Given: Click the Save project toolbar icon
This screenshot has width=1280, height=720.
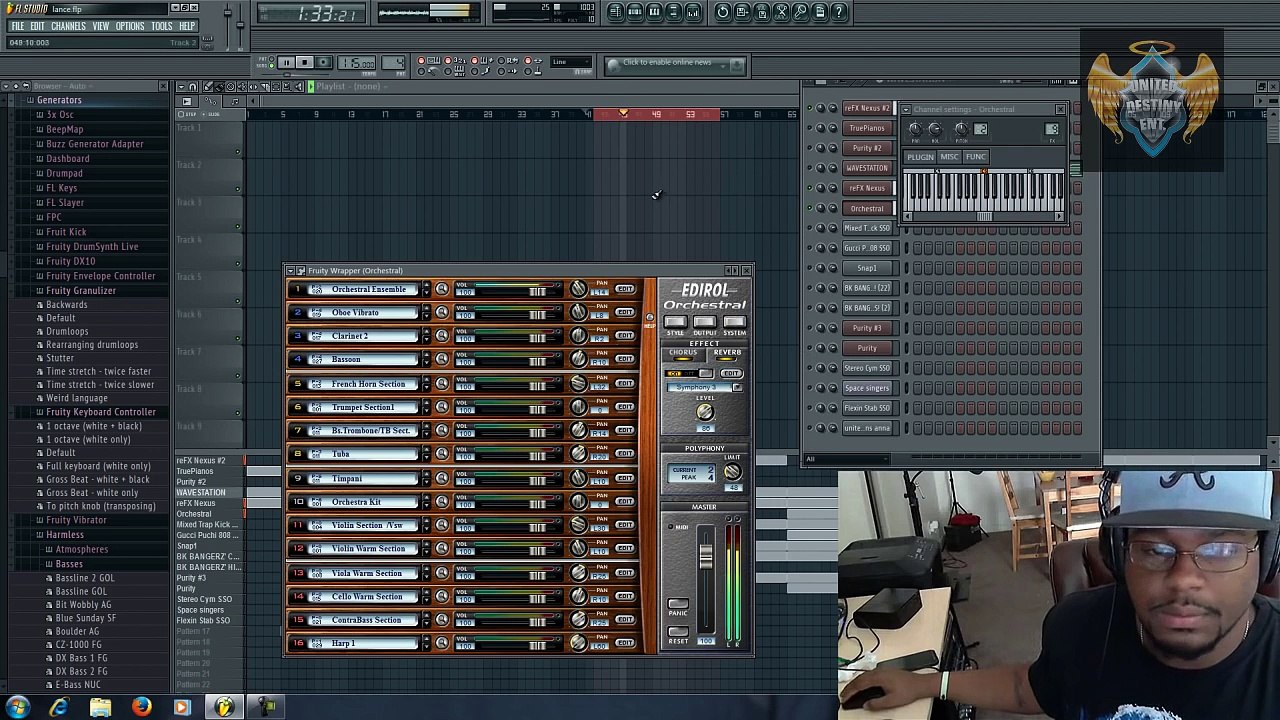Looking at the screenshot, I should pos(742,12).
